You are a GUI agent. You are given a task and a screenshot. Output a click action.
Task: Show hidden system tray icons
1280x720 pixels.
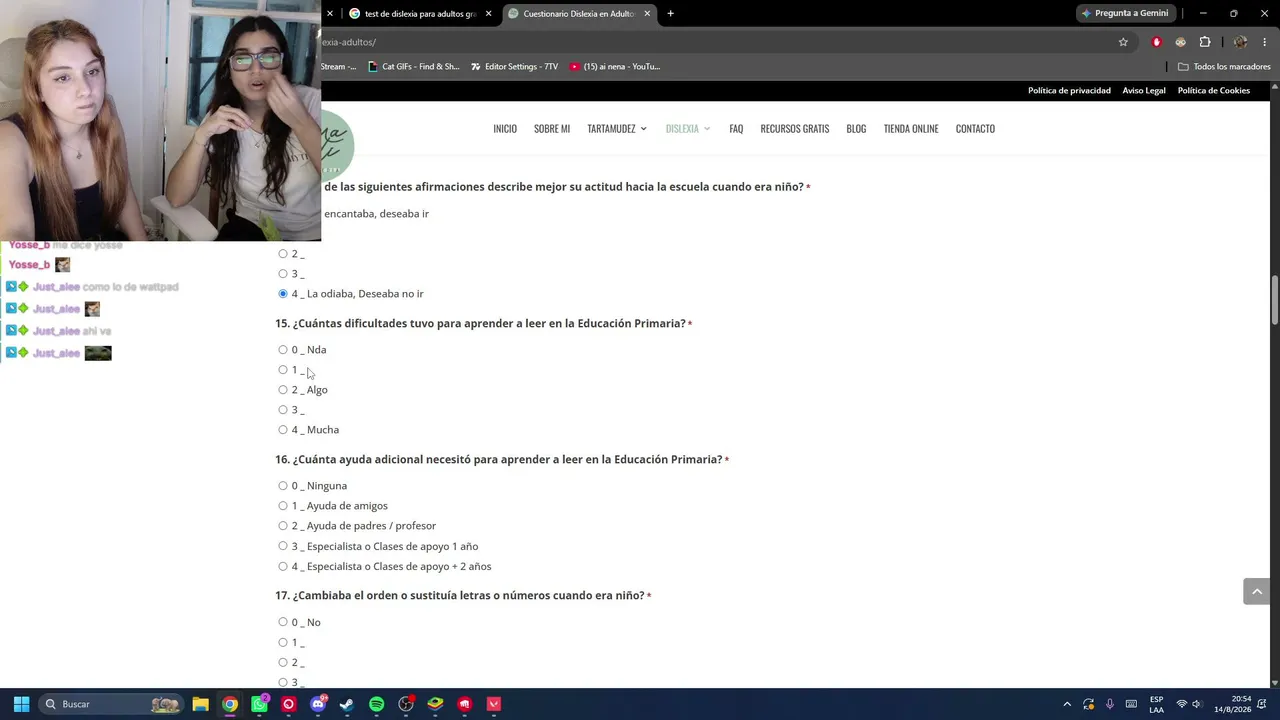pos(1066,704)
